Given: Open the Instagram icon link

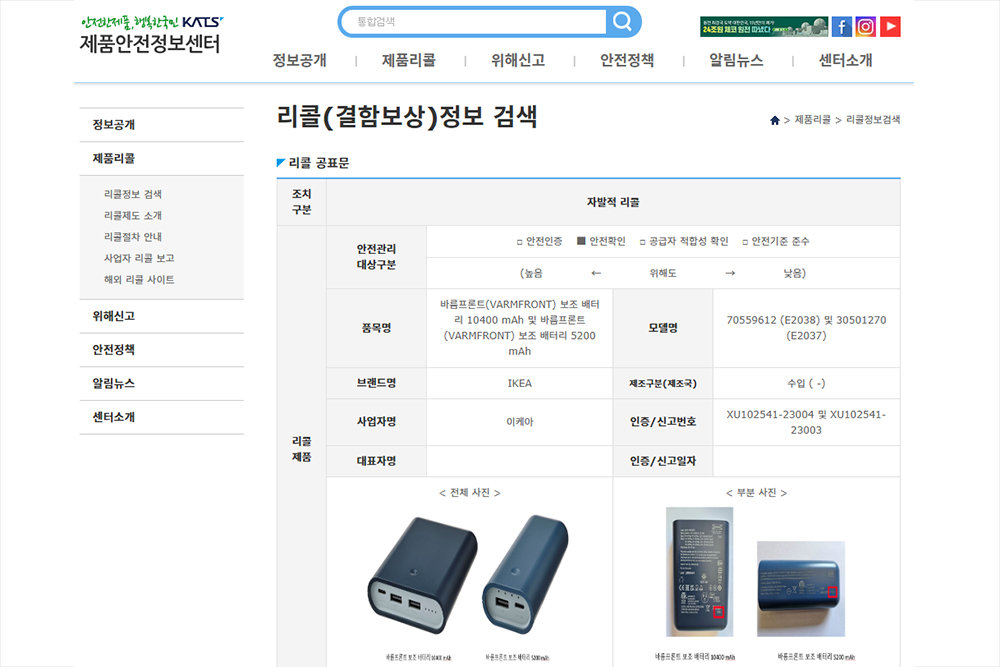Looking at the screenshot, I should pyautogui.click(x=866, y=27).
